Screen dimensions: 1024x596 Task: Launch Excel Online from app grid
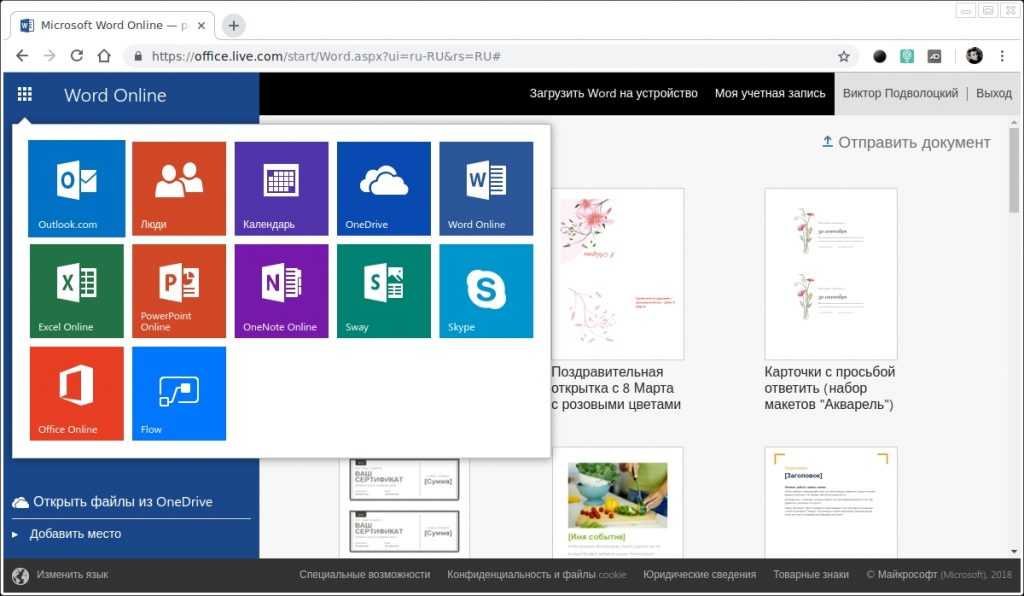77,291
